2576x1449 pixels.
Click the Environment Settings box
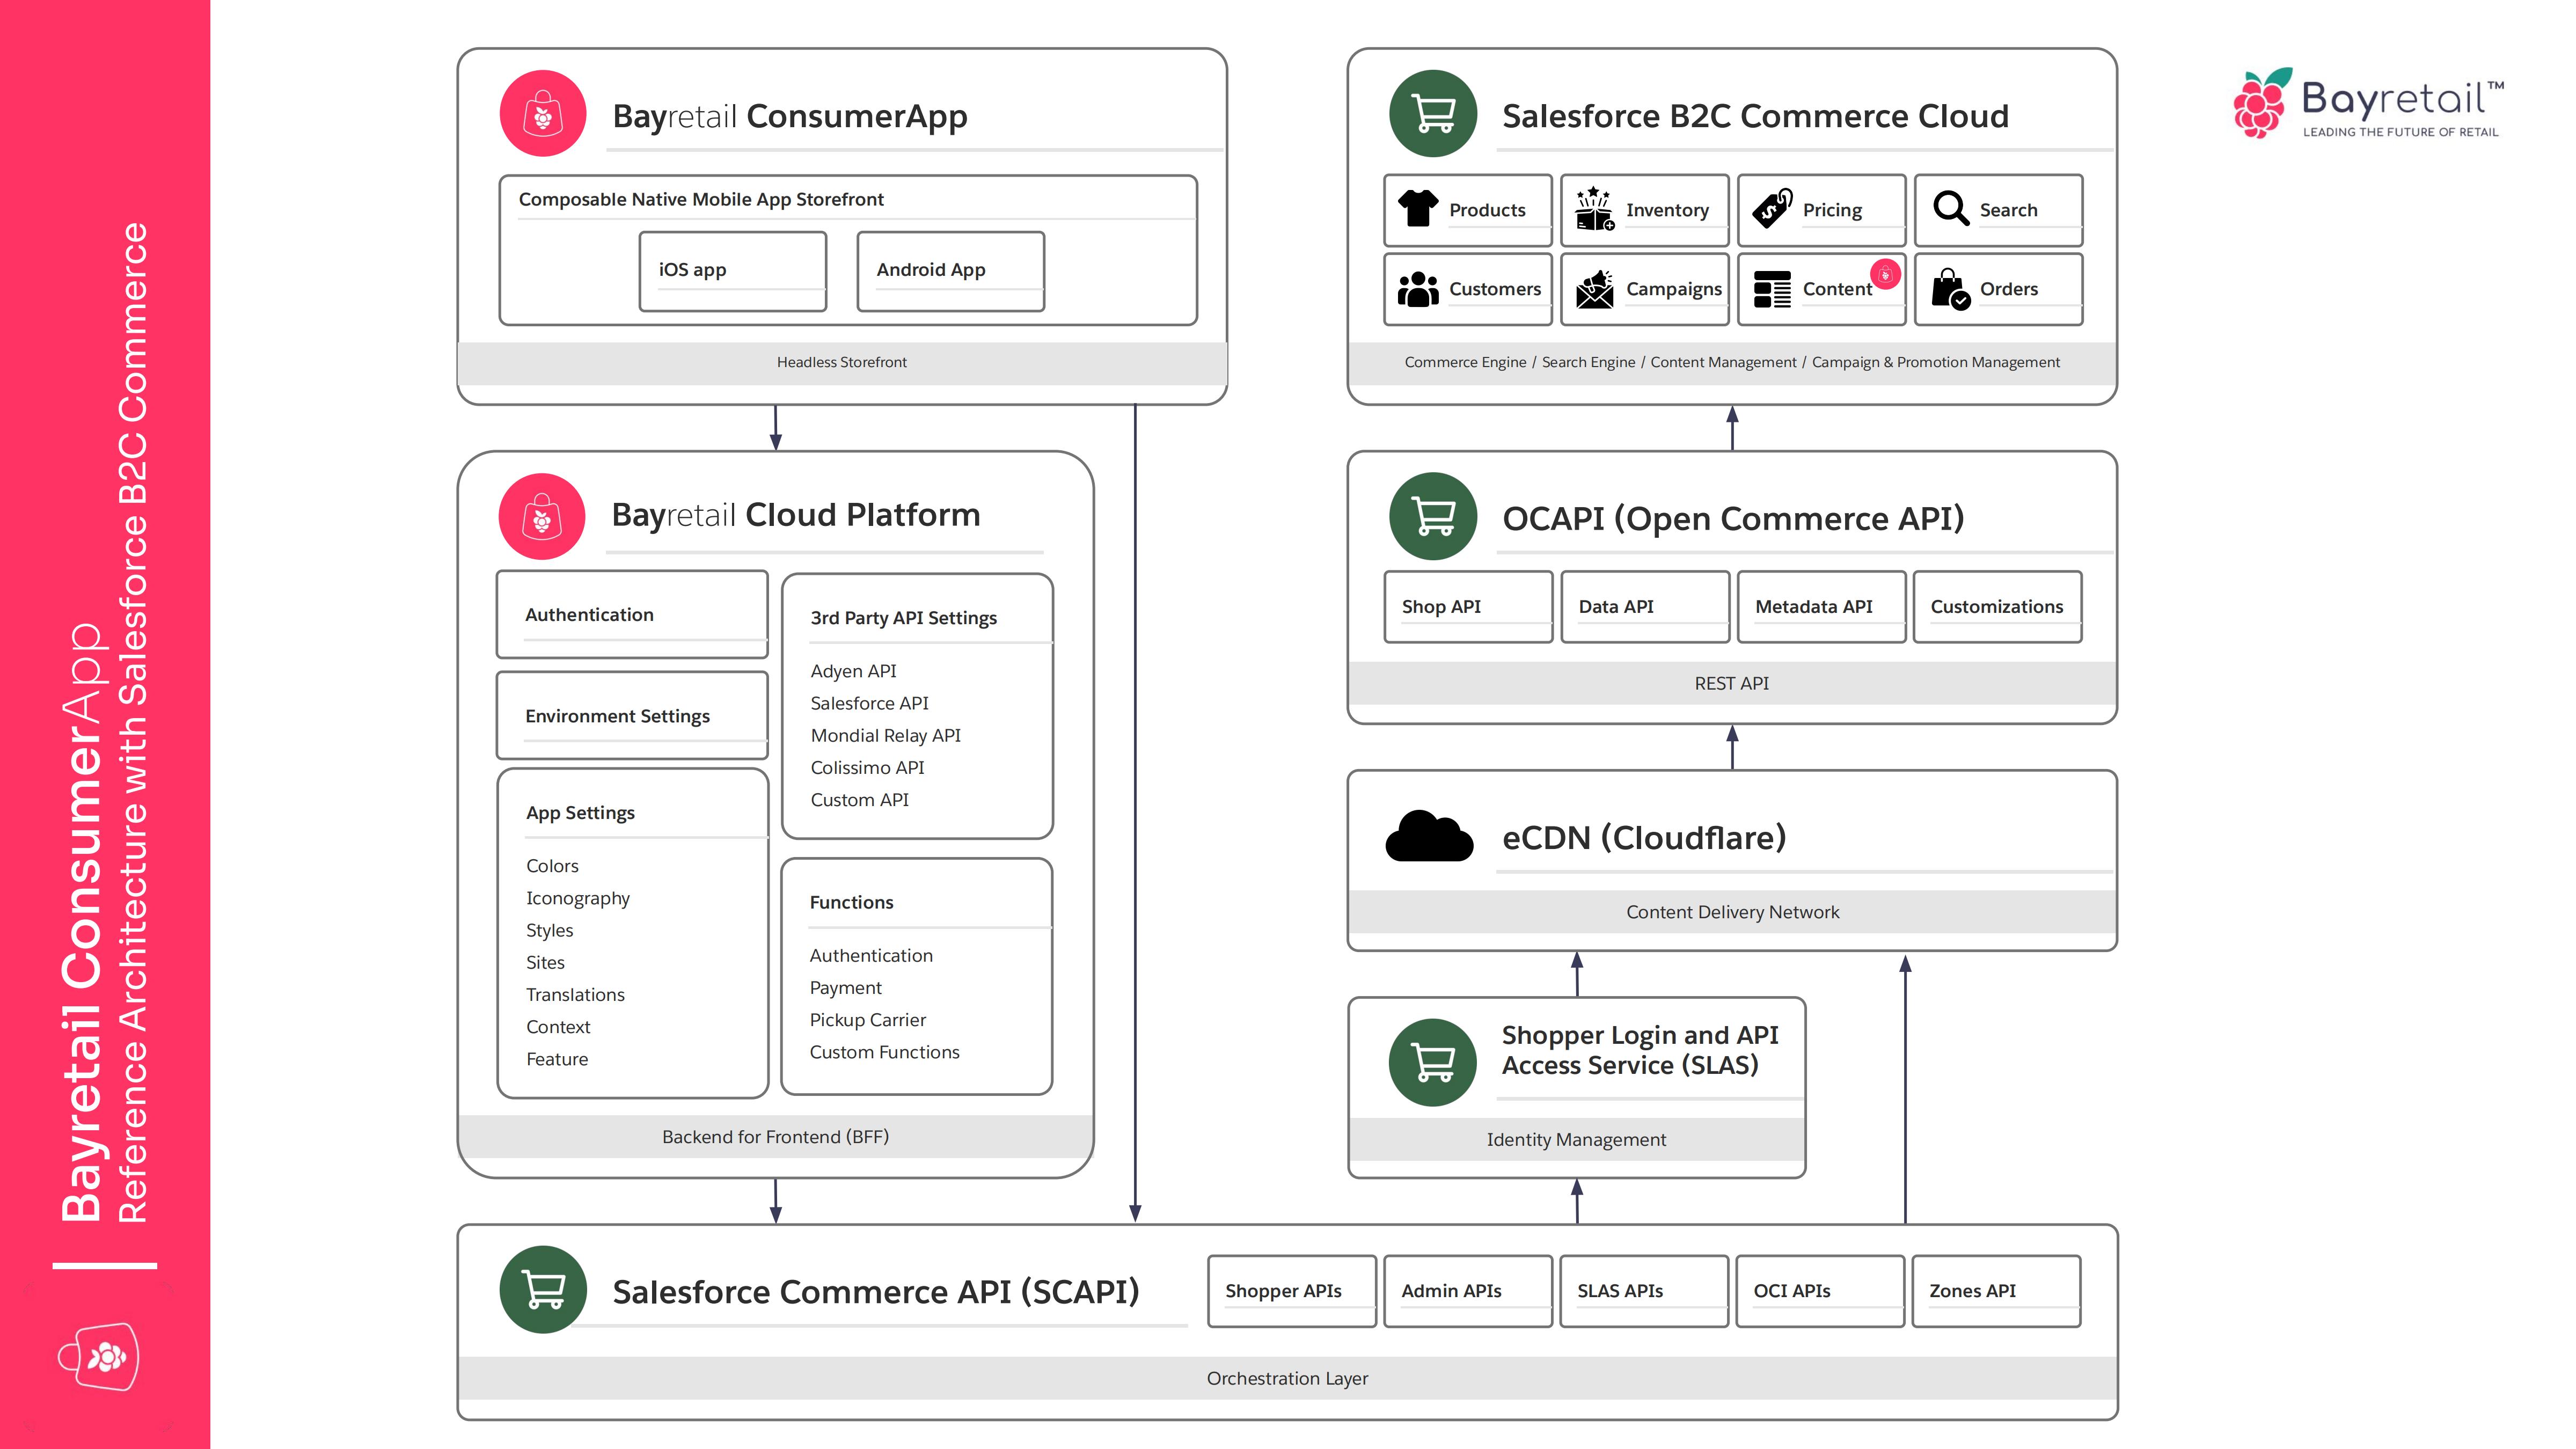point(632,716)
